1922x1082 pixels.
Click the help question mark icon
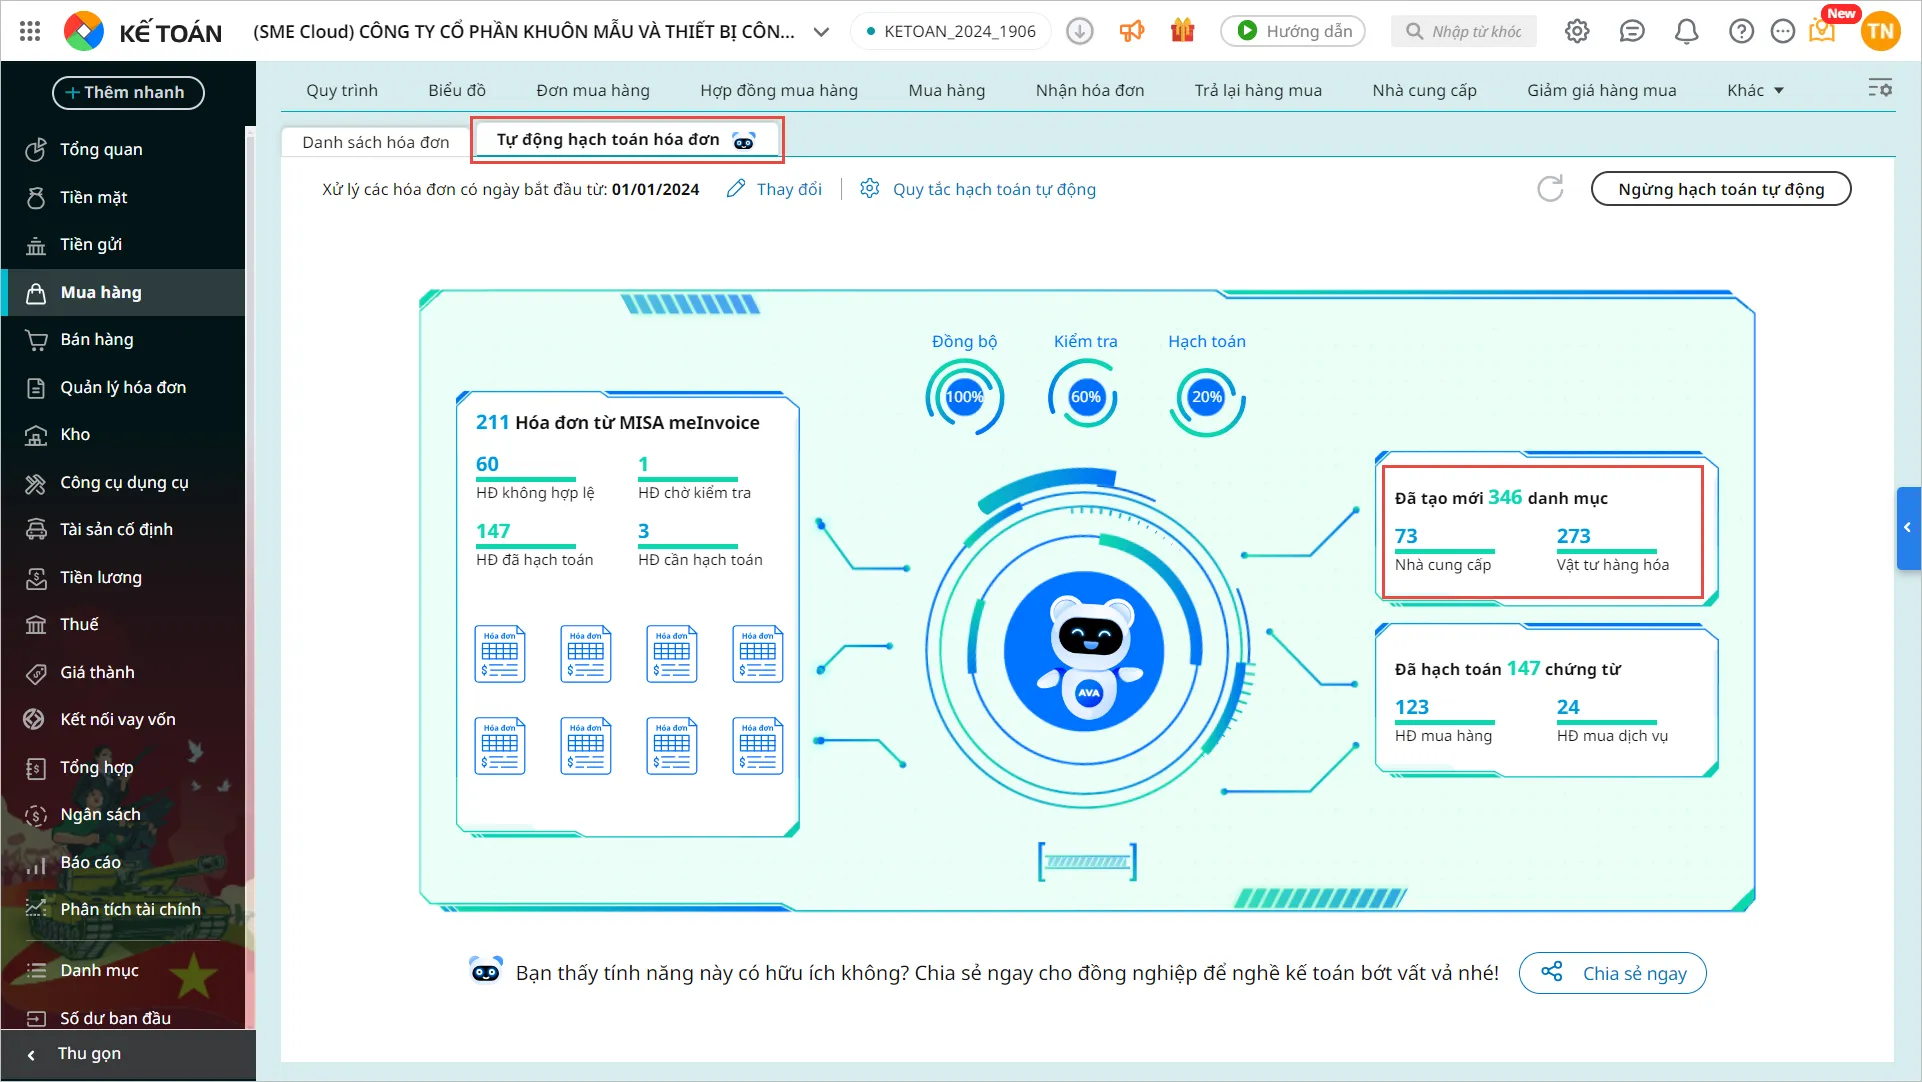click(1741, 31)
